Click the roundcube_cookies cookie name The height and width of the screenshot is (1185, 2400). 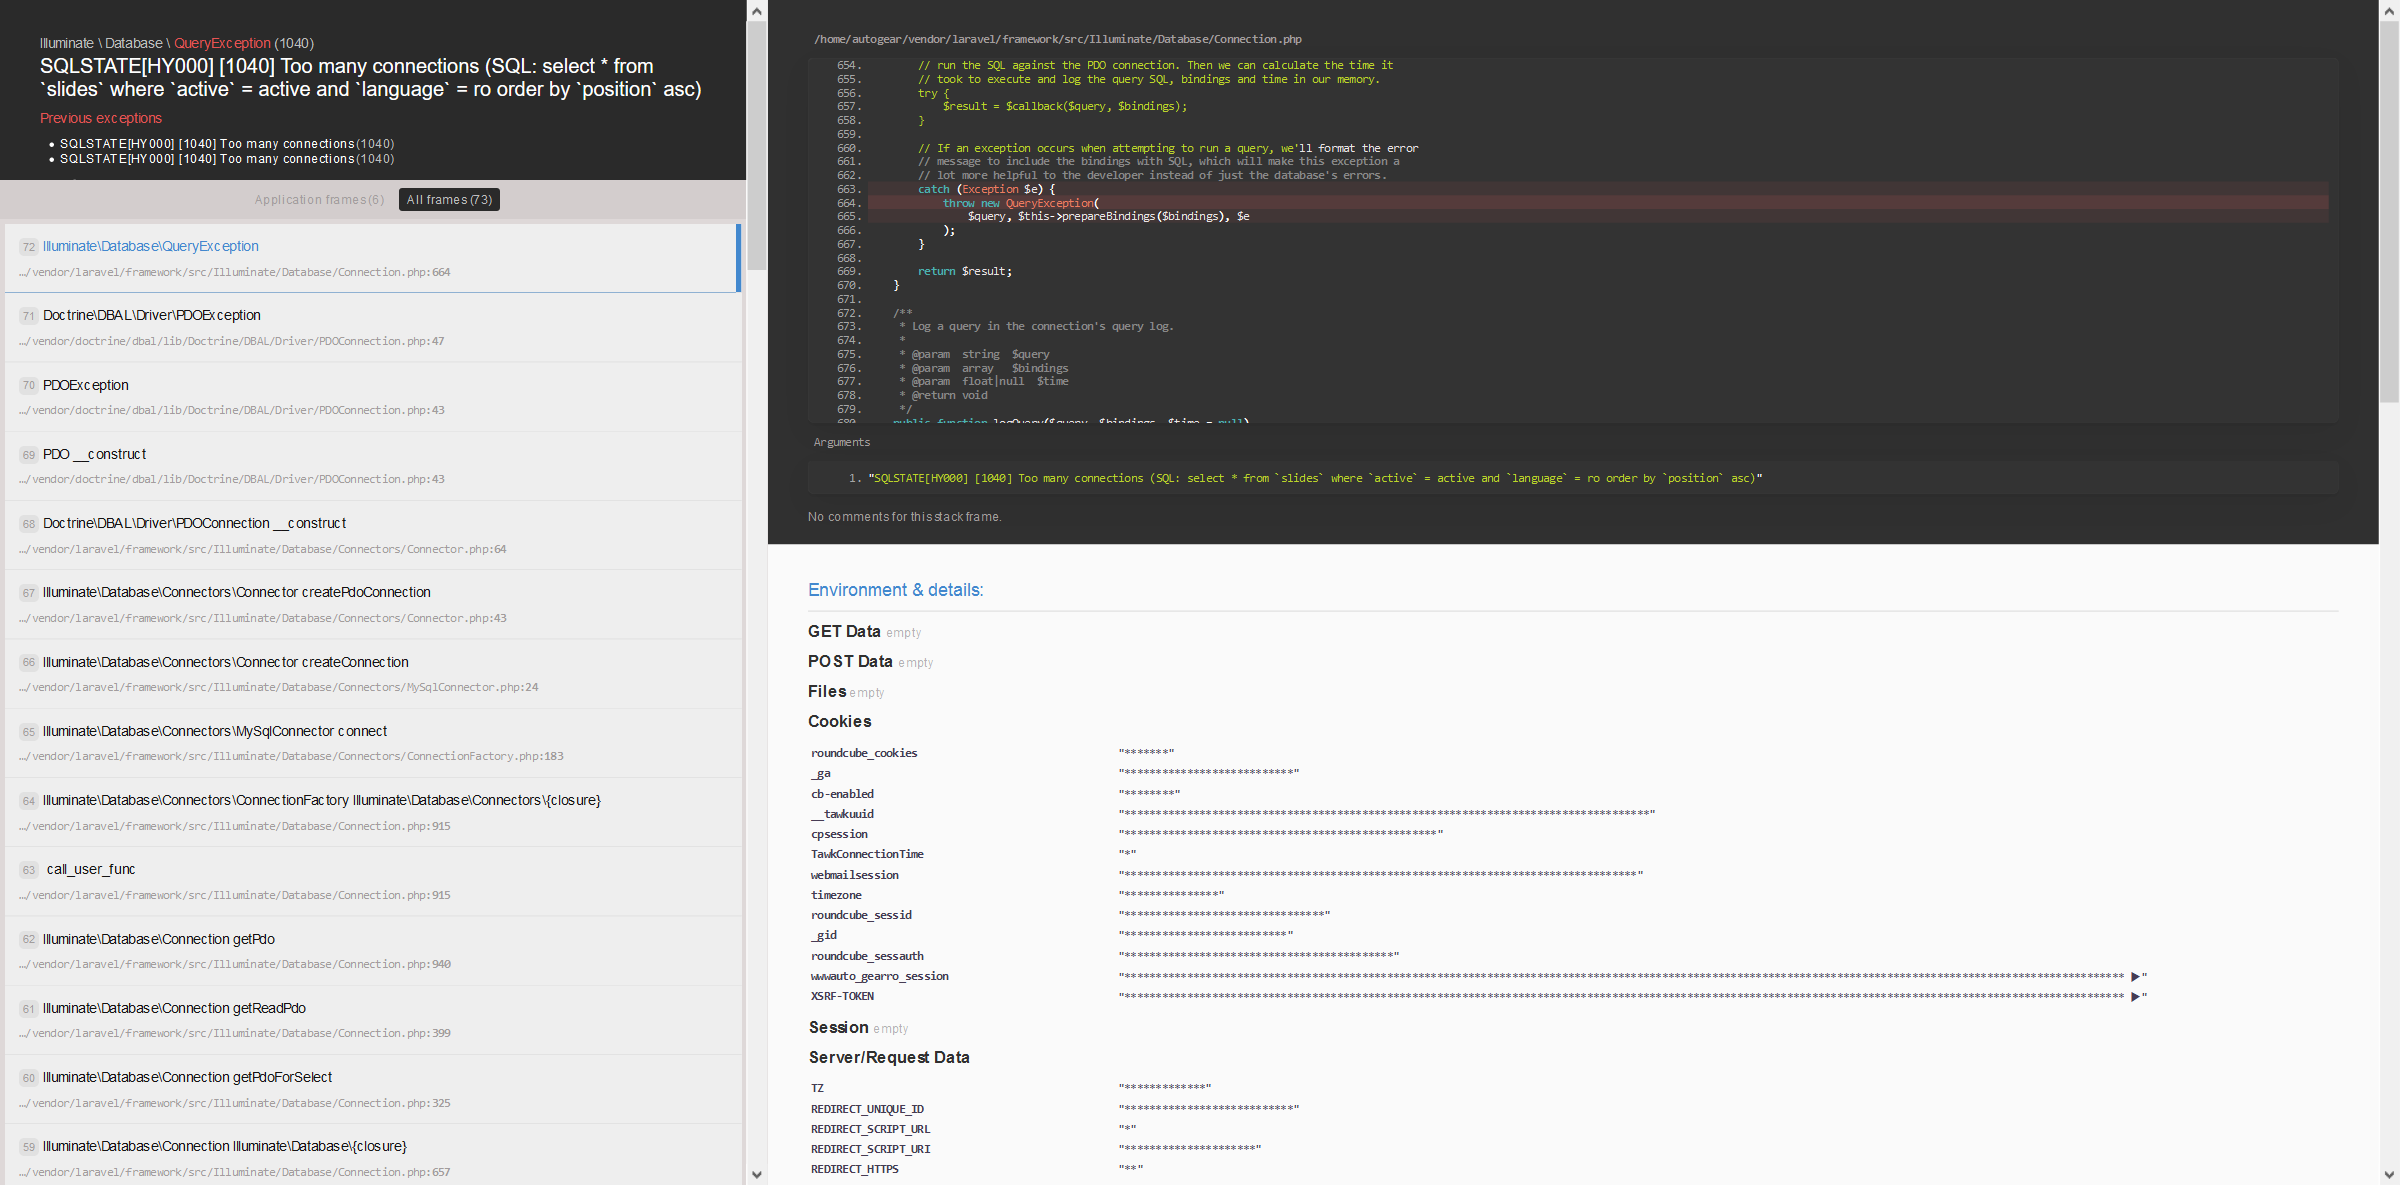point(864,753)
